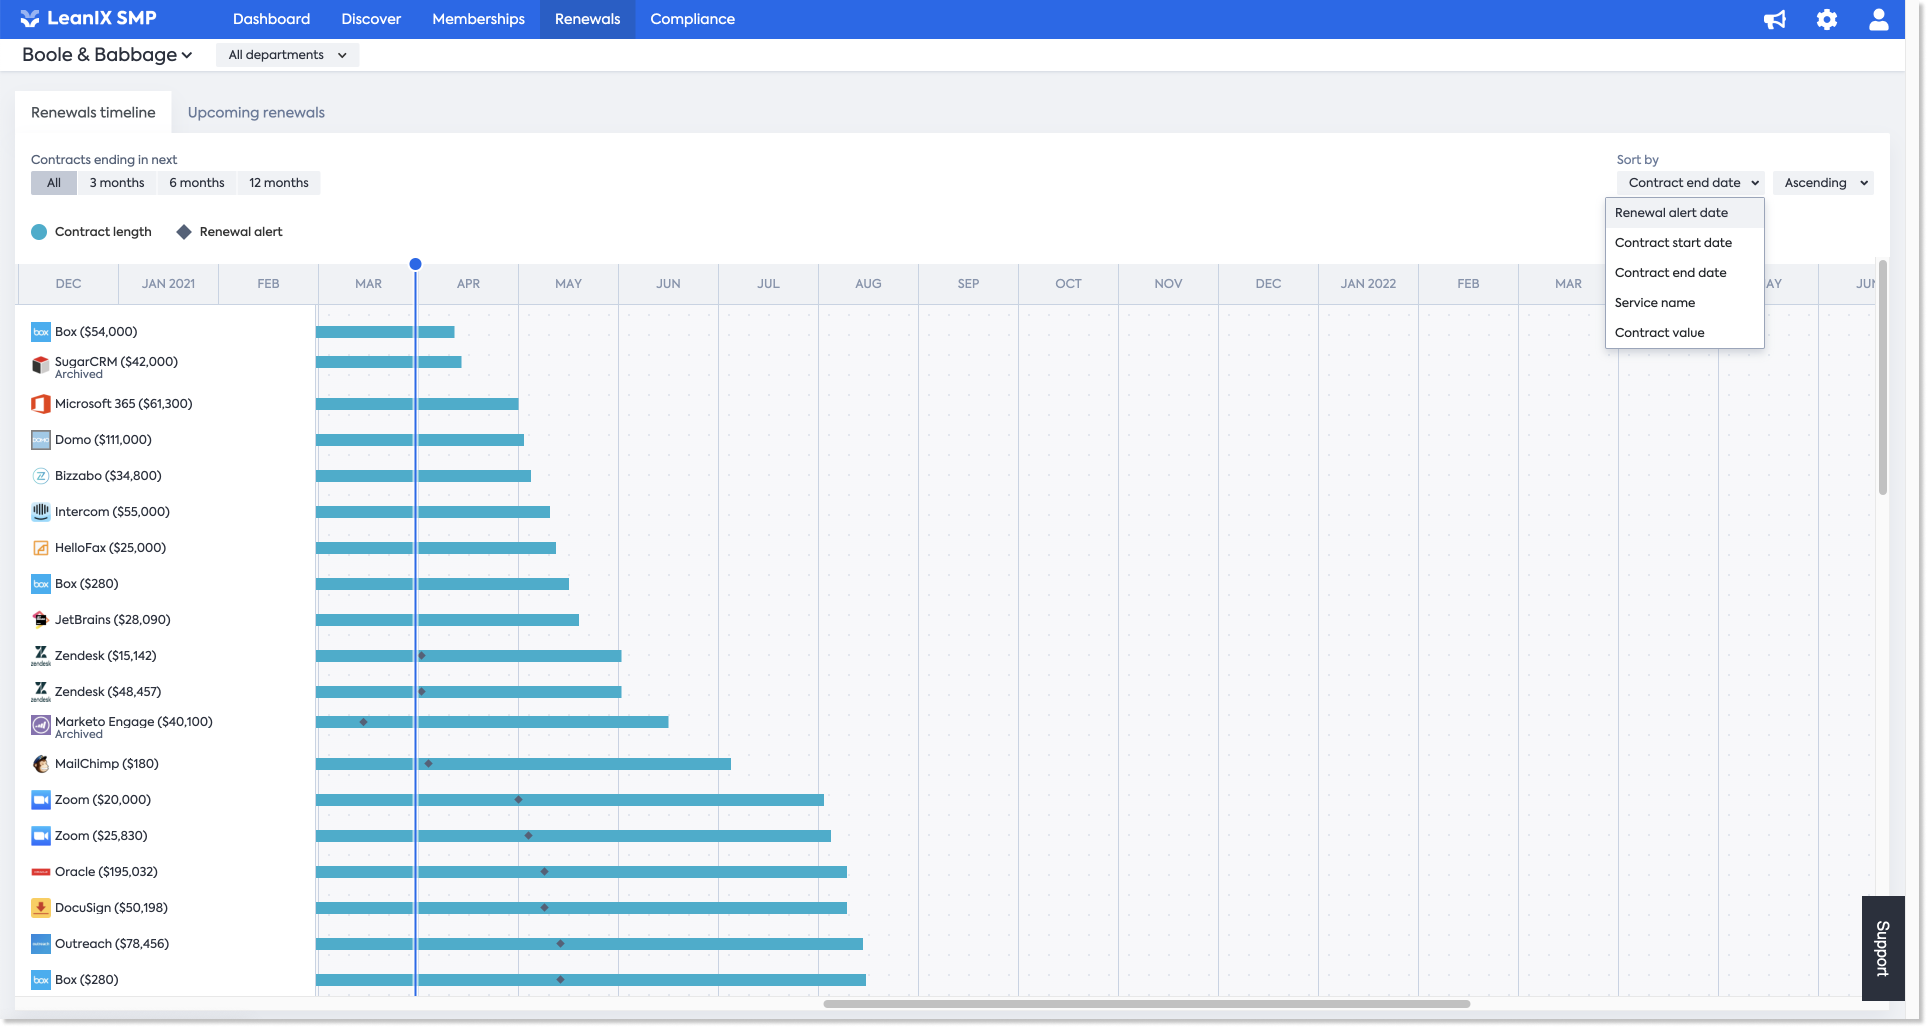Open the Contract end date sort dropdown
Image resolution: width=1927 pixels, height=1027 pixels.
coord(1690,183)
